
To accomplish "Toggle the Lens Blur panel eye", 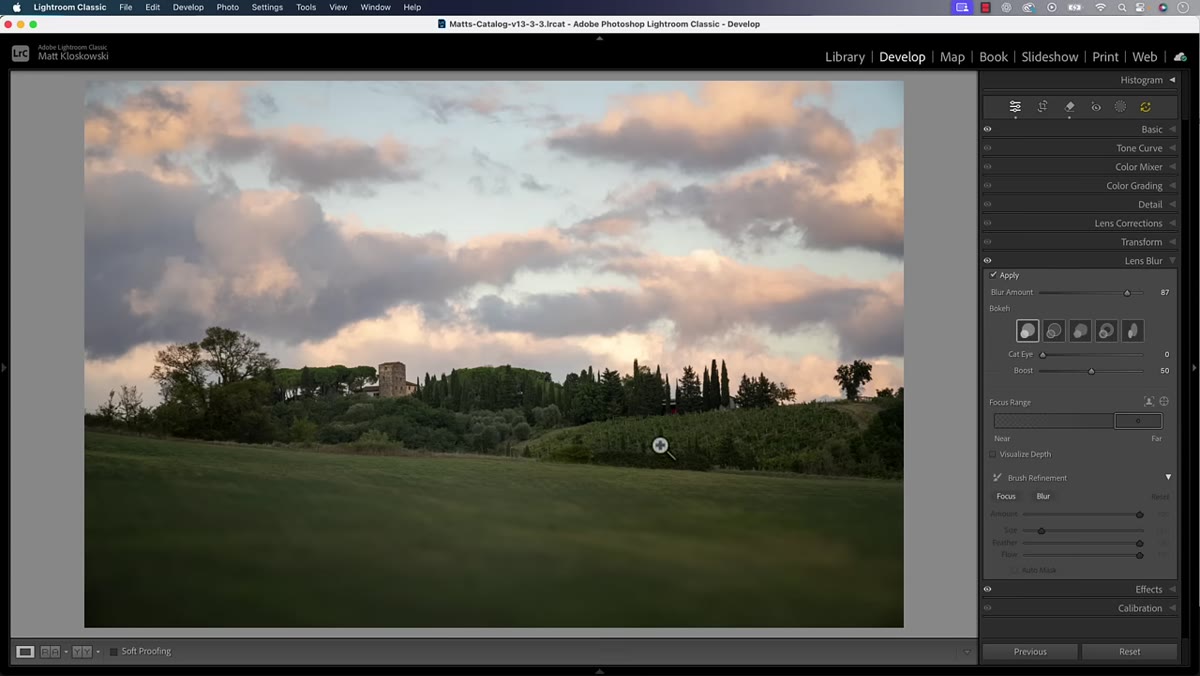I will (987, 261).
